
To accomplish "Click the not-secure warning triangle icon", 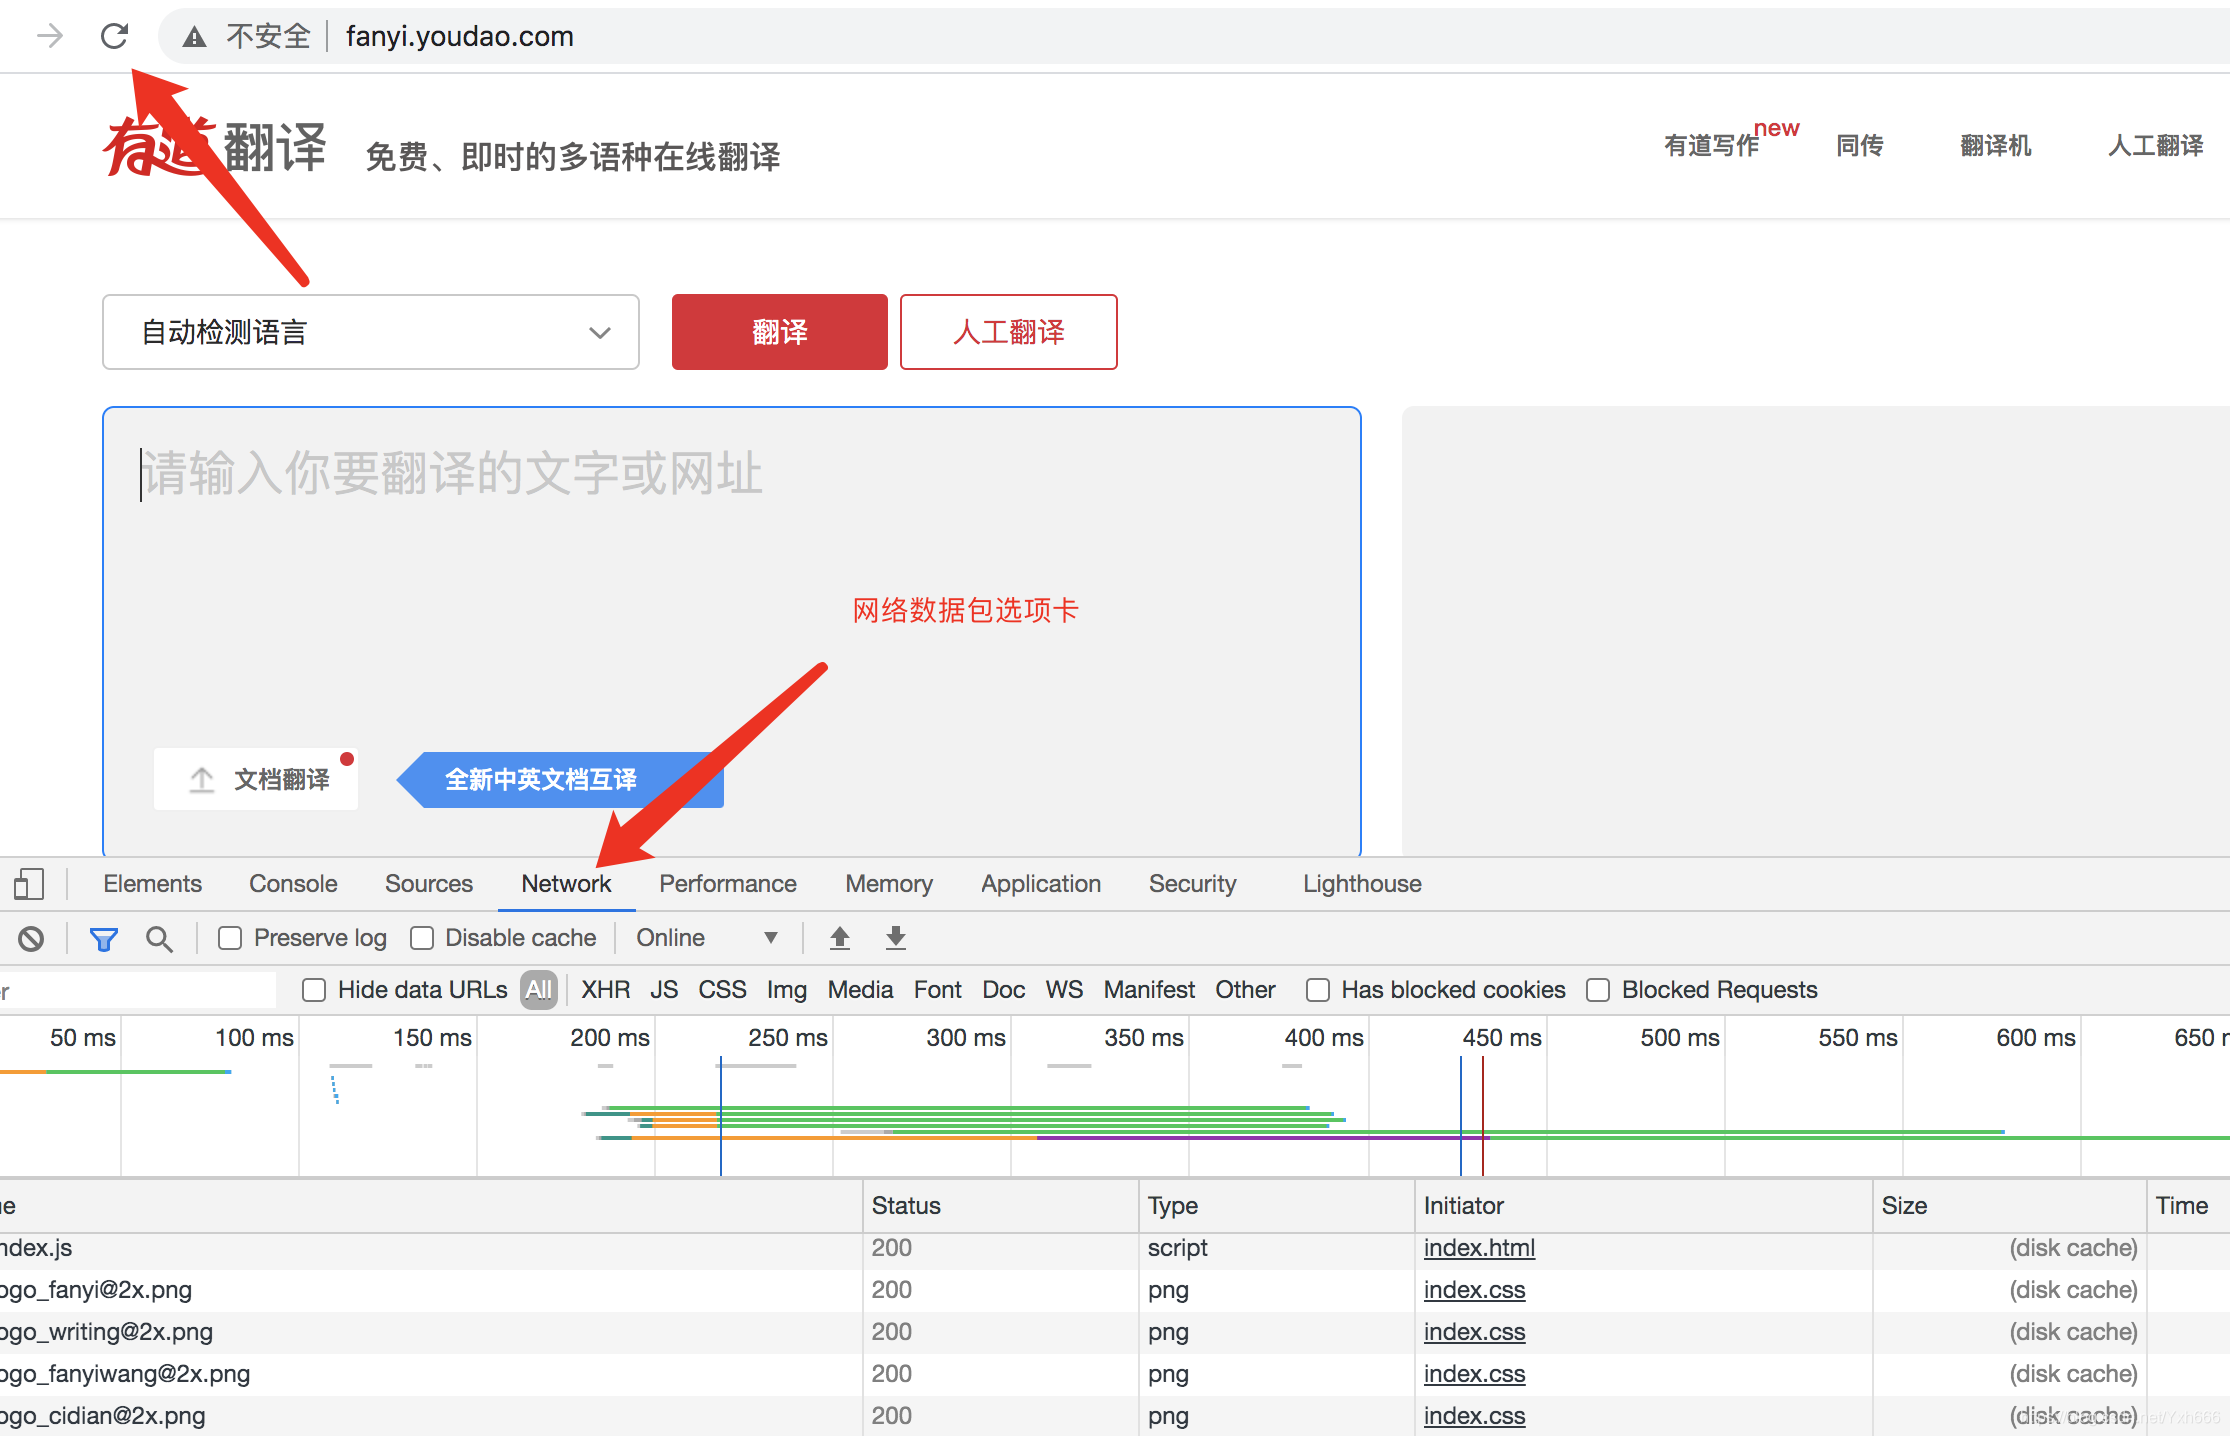I will (194, 37).
